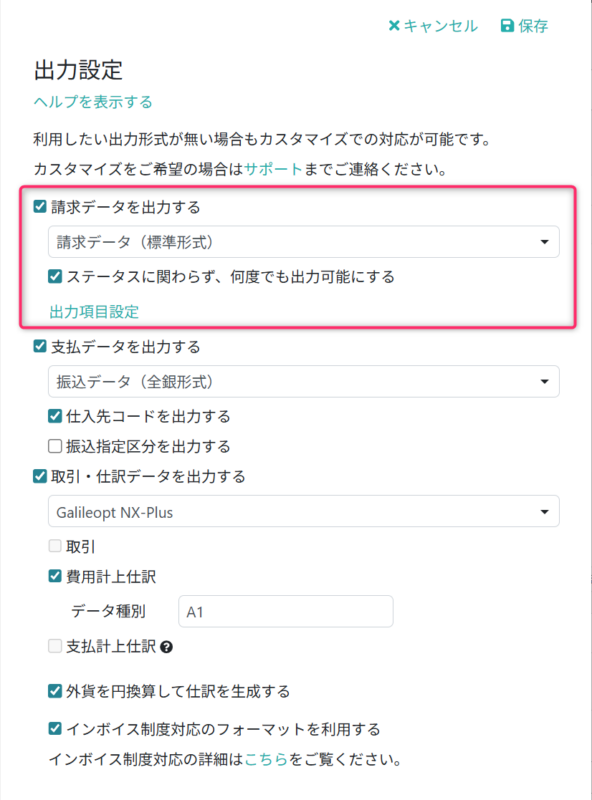Click the データ種別 input field containing A1
Screen dimensions: 592x800
click(285, 611)
